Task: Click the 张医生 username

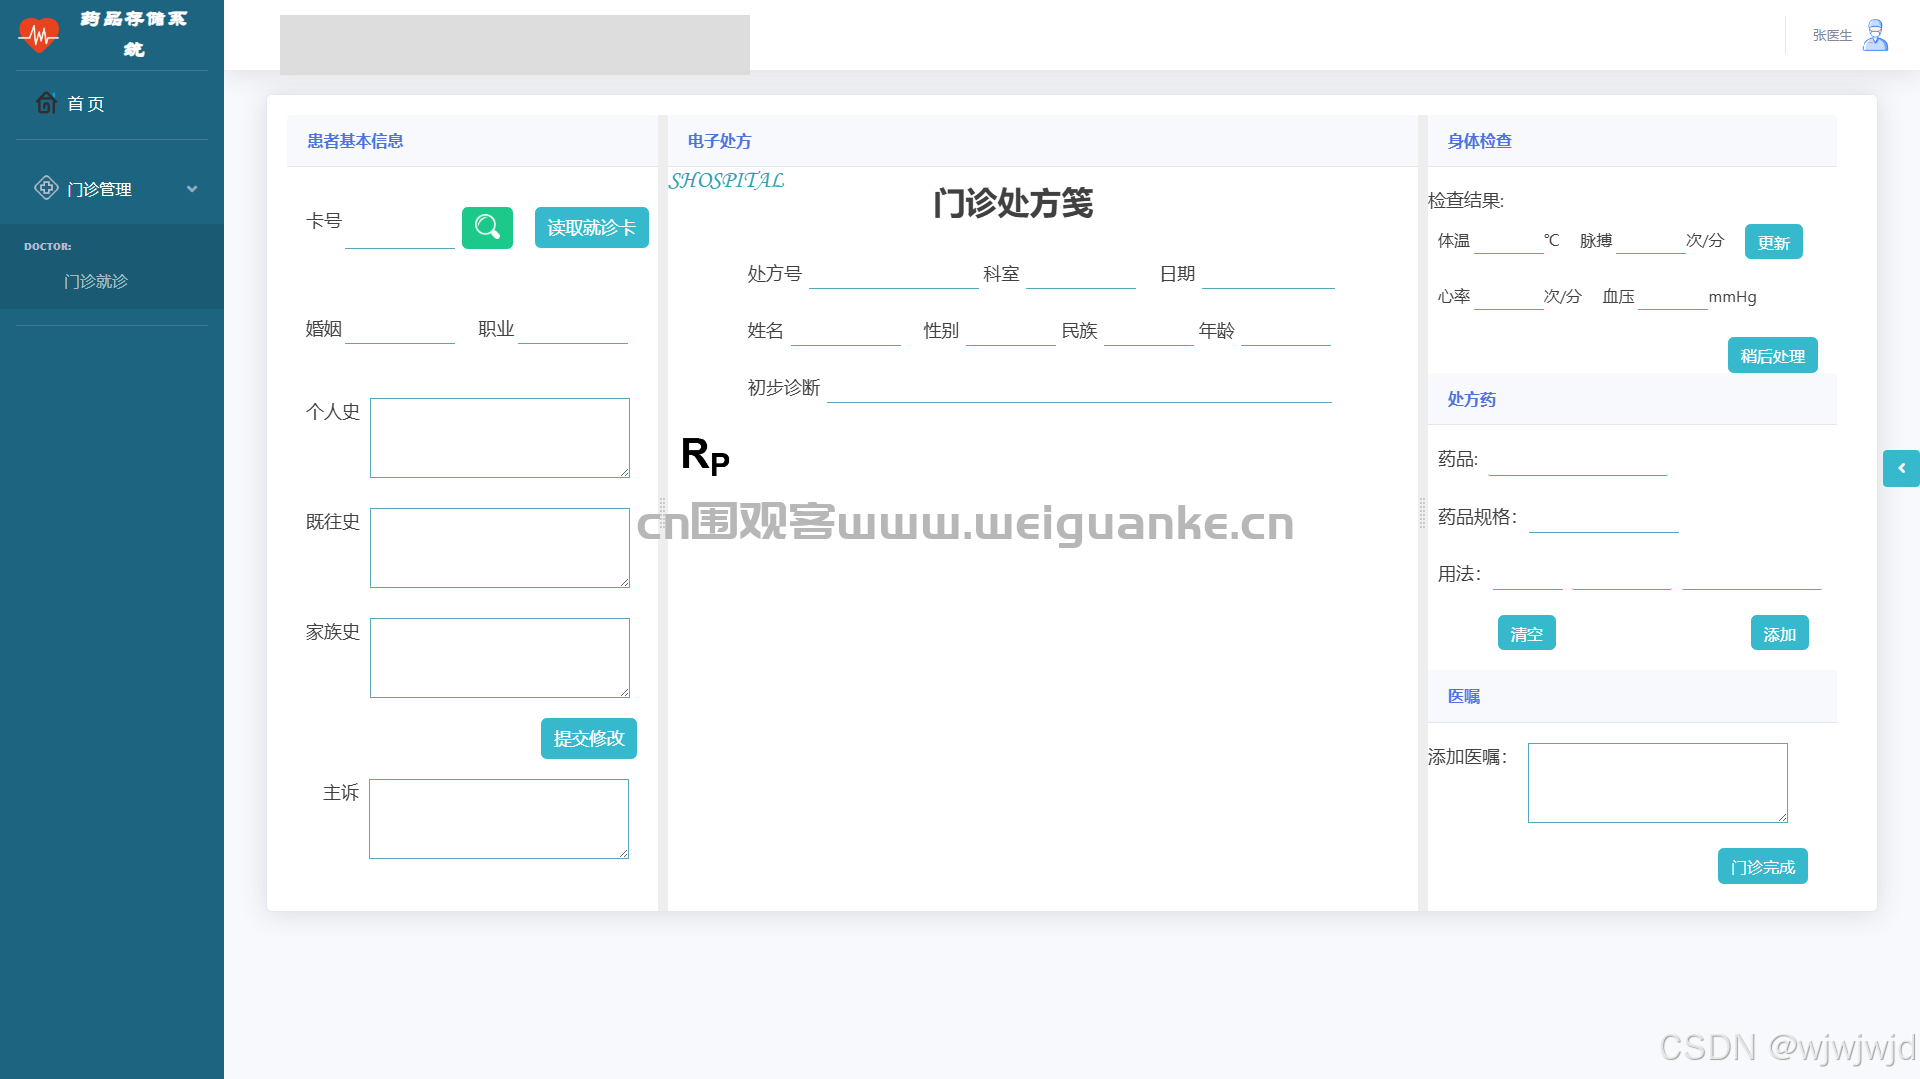Action: pos(1832,35)
